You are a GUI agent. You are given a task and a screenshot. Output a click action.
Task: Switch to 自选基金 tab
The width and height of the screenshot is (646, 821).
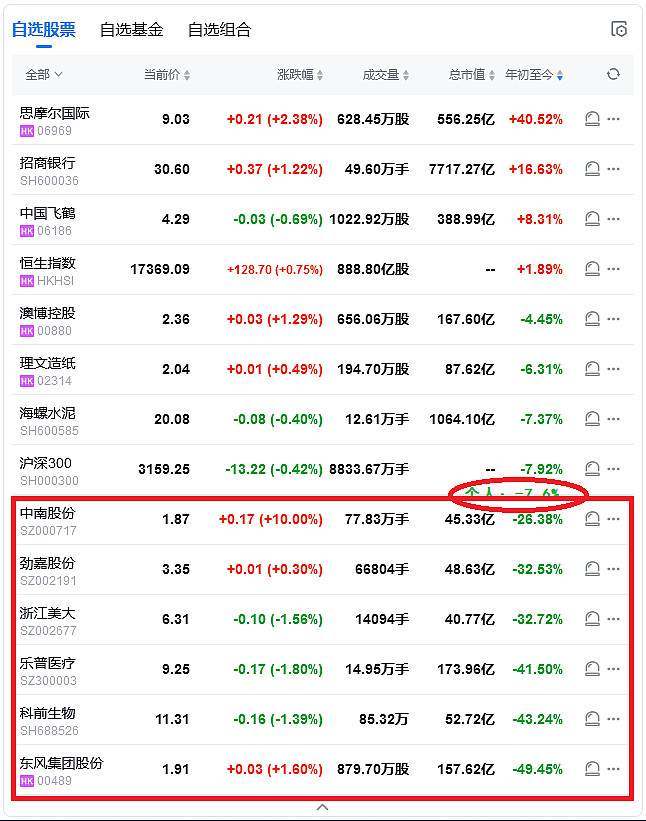(131, 29)
